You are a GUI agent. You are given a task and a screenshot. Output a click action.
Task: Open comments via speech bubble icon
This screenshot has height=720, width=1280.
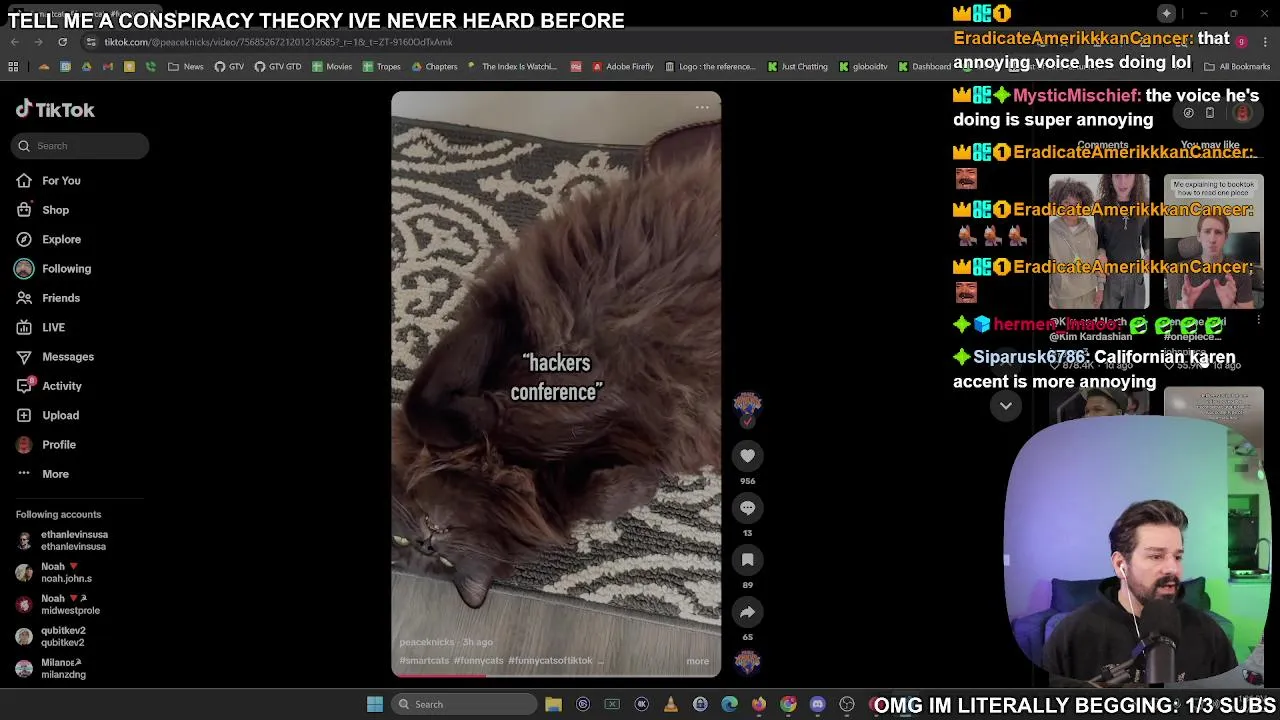(x=747, y=508)
